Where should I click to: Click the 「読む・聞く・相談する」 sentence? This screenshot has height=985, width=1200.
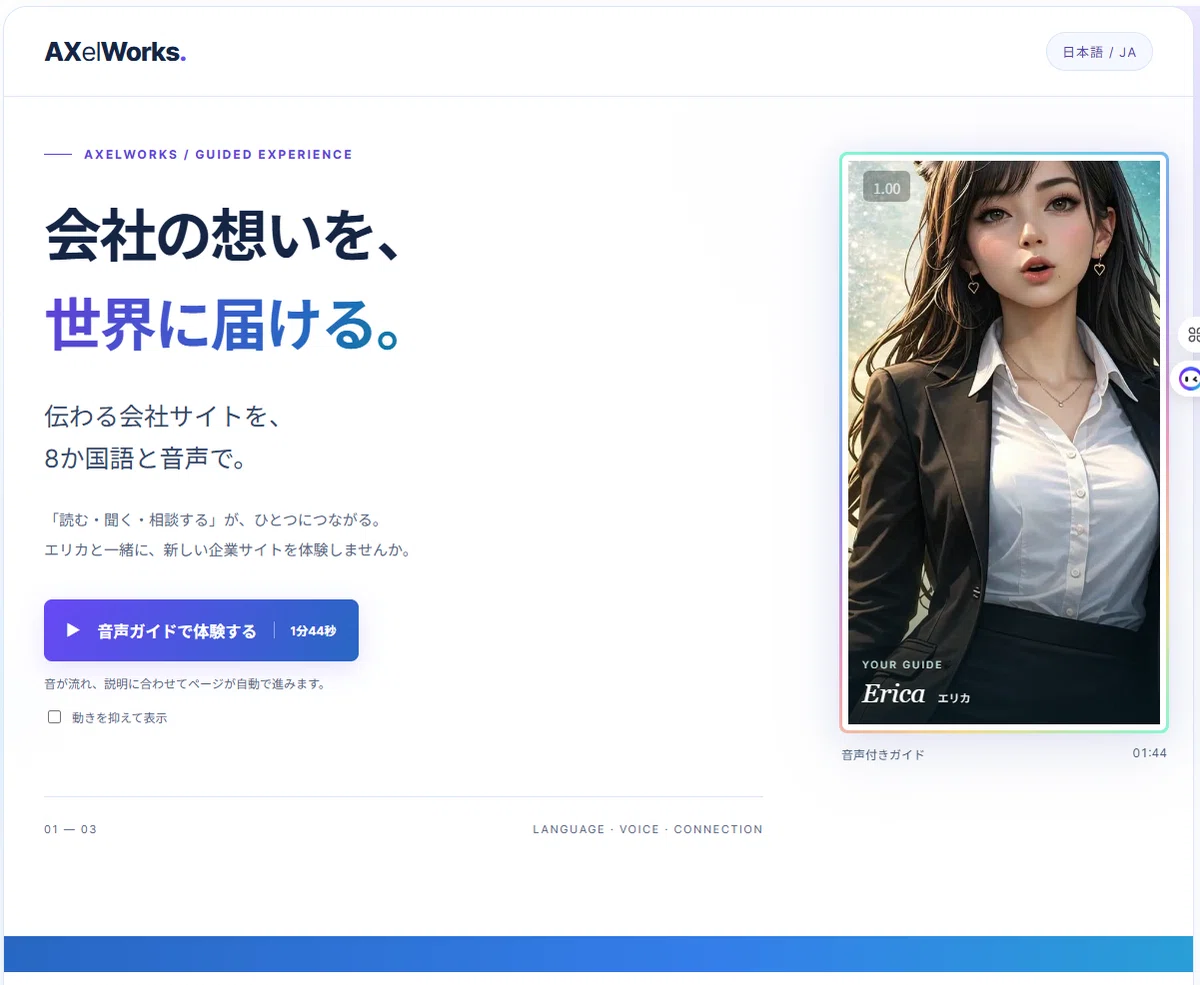click(213, 520)
